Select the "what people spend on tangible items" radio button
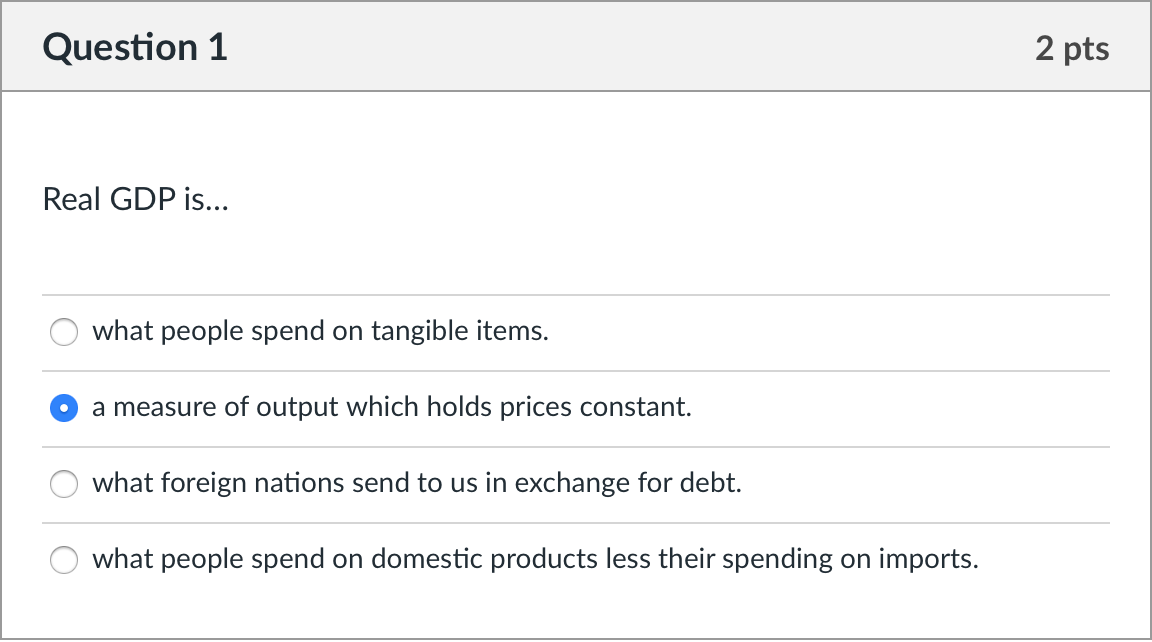1152x642 pixels. [x=63, y=332]
